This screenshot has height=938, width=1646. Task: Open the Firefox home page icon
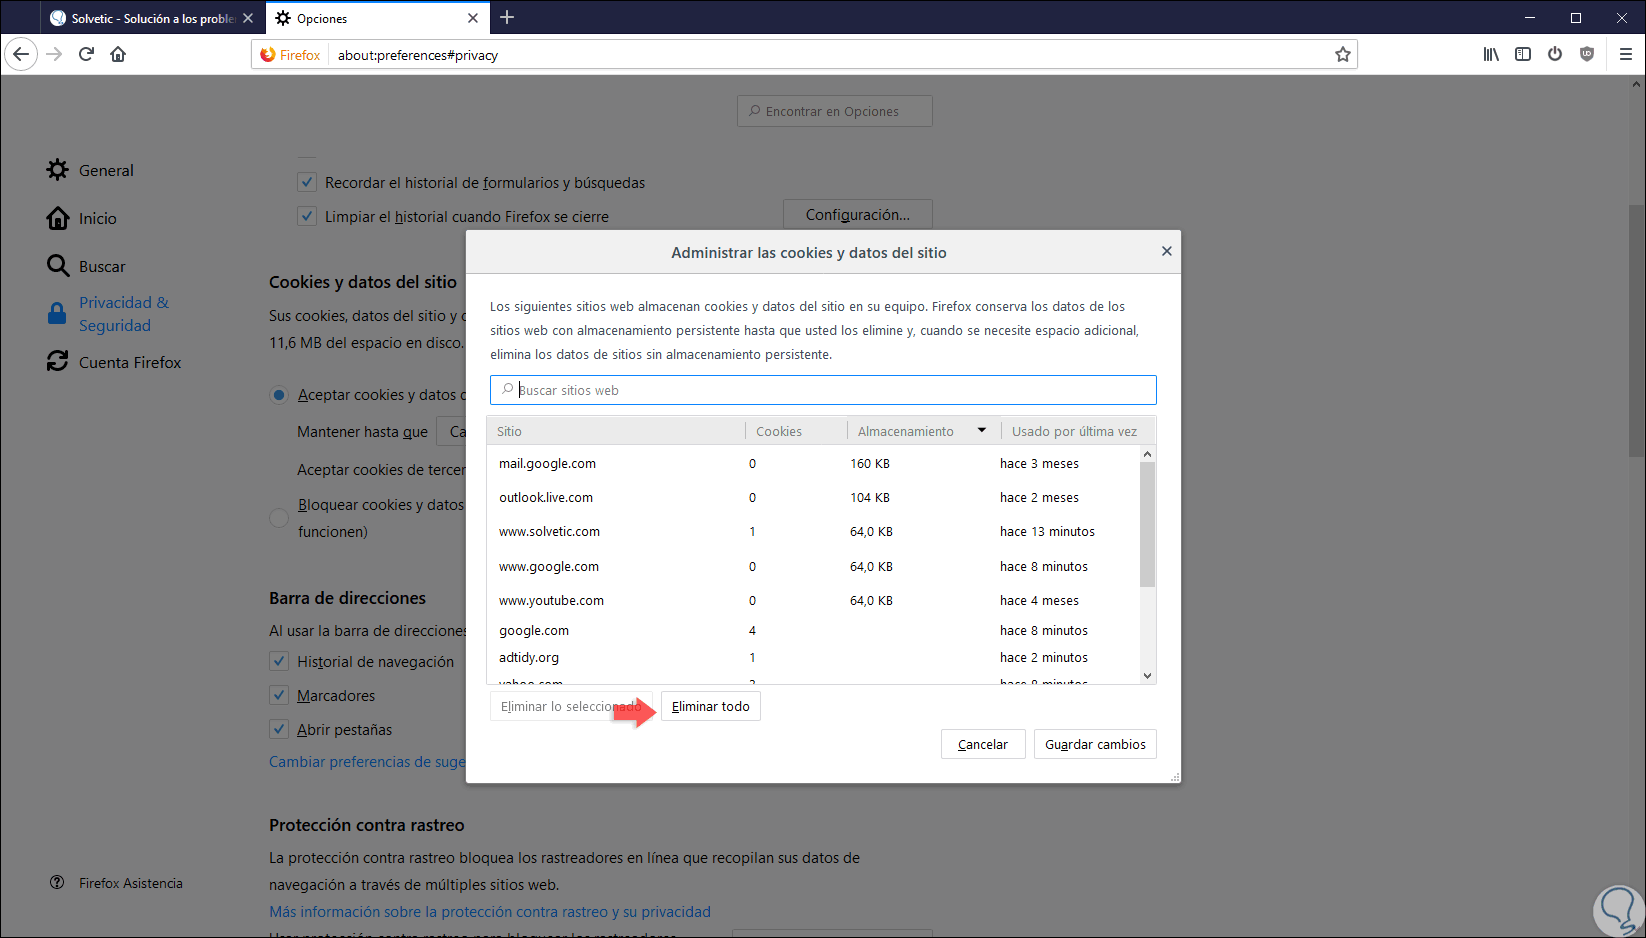[x=118, y=54]
